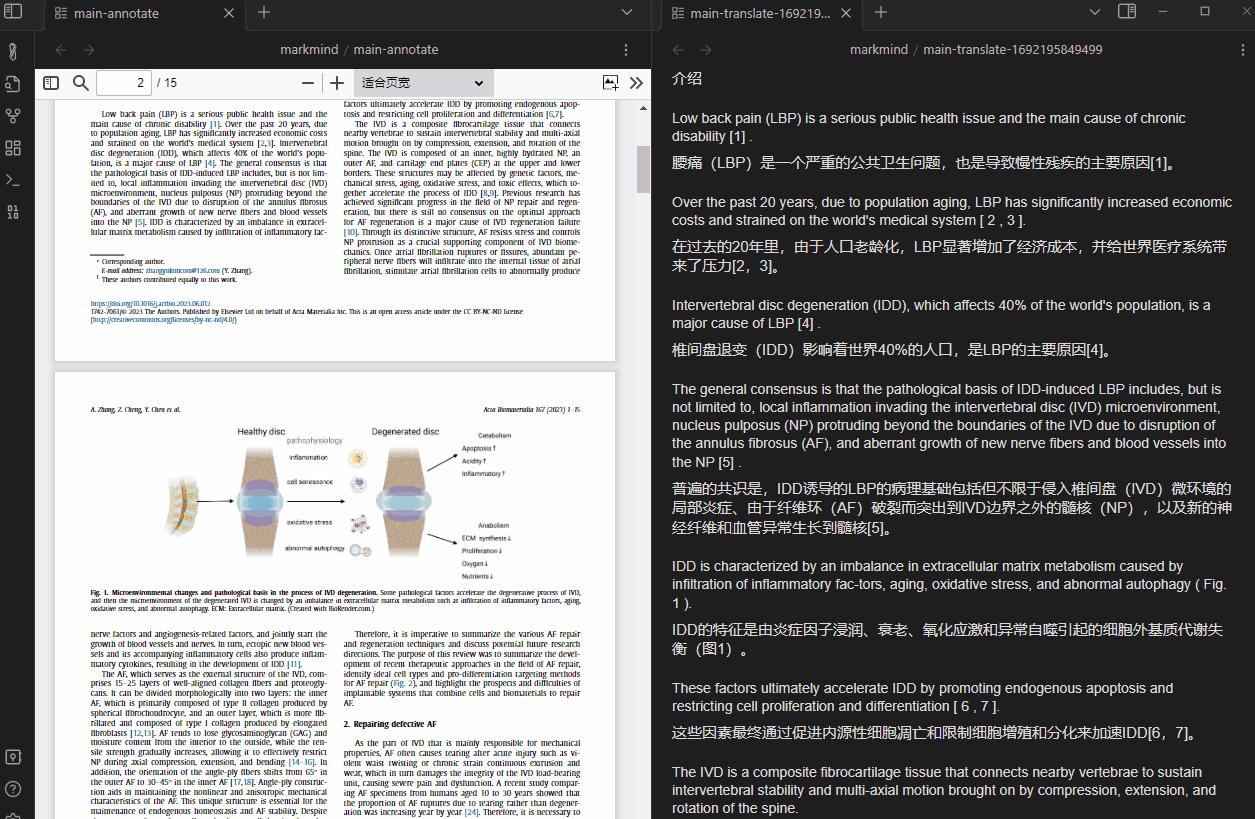Toggle the left sidebar panel icon
Viewport: 1255px width, 819px height.
tap(13, 12)
